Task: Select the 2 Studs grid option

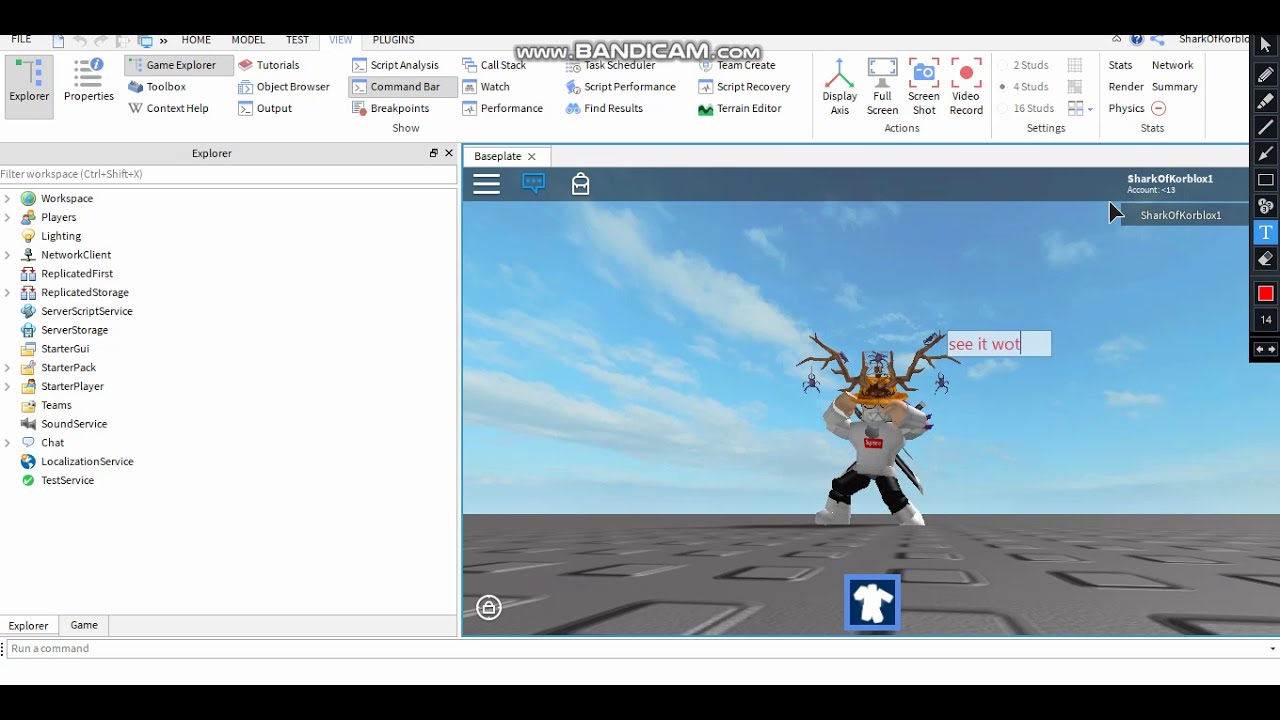Action: point(1024,65)
